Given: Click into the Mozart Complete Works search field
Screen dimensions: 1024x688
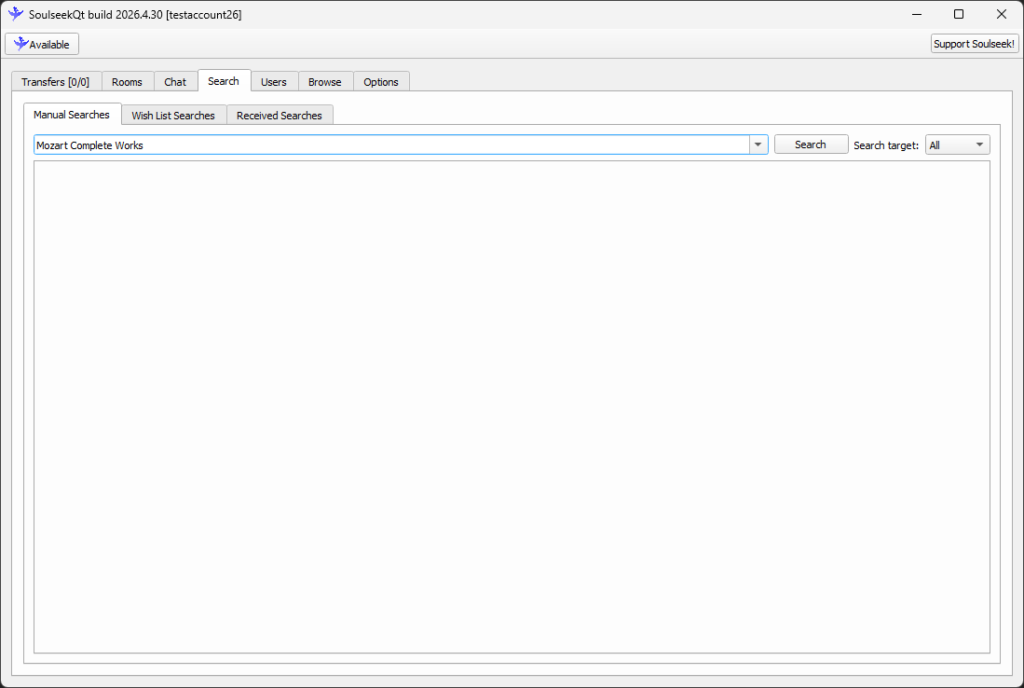Looking at the screenshot, I should (x=391, y=145).
